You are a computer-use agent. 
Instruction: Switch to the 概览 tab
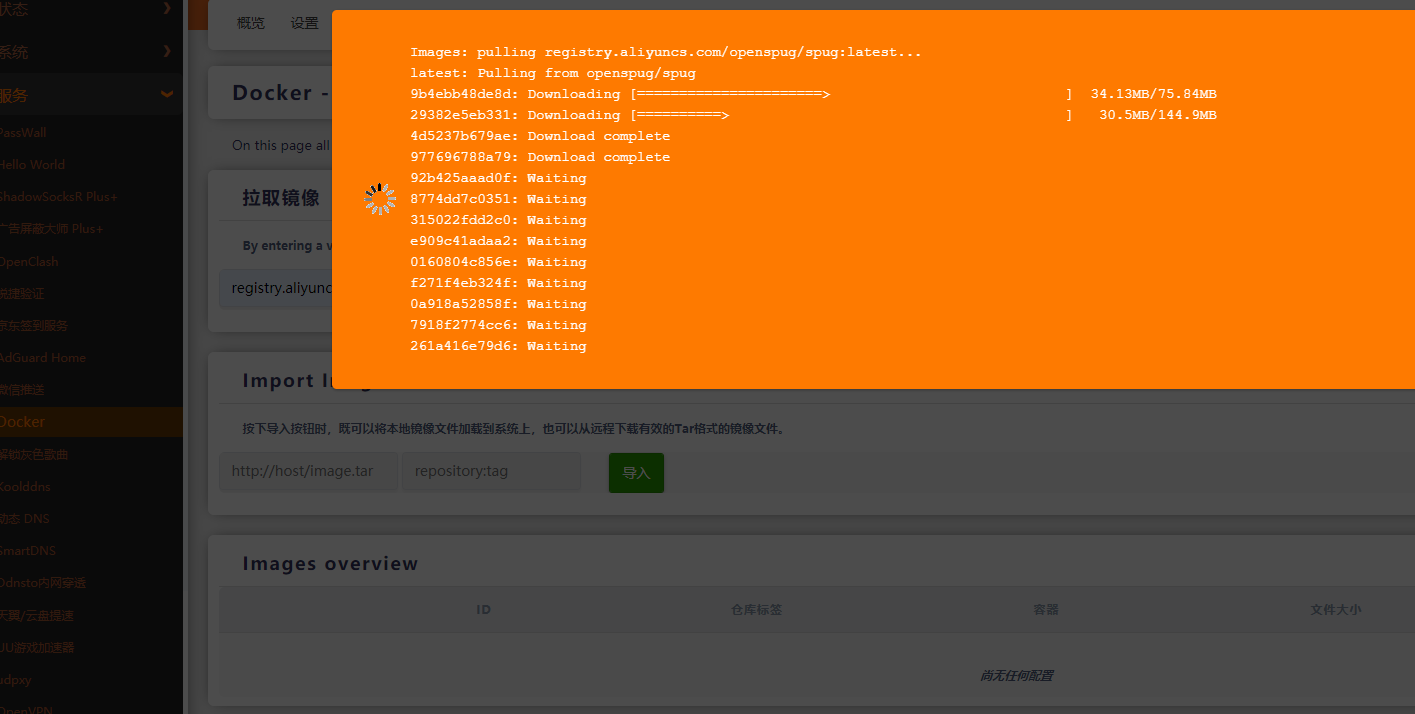click(251, 24)
